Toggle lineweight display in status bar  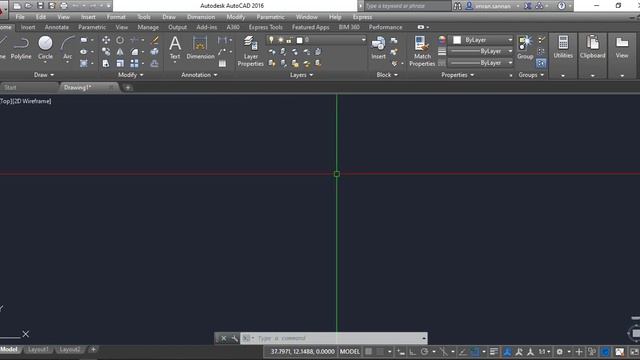pos(494,351)
